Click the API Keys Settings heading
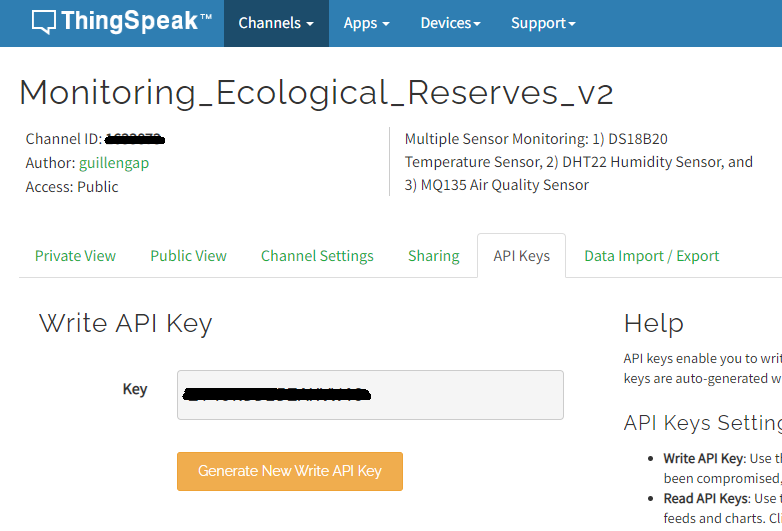Image resolution: width=782 pixels, height=531 pixels. point(703,423)
